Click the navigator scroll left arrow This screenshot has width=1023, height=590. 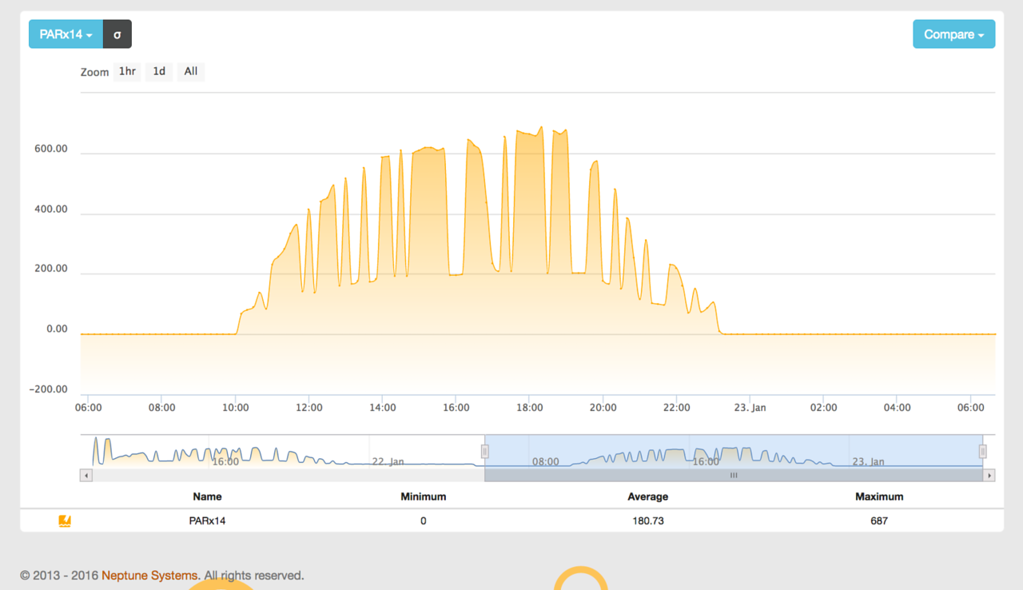click(x=86, y=476)
